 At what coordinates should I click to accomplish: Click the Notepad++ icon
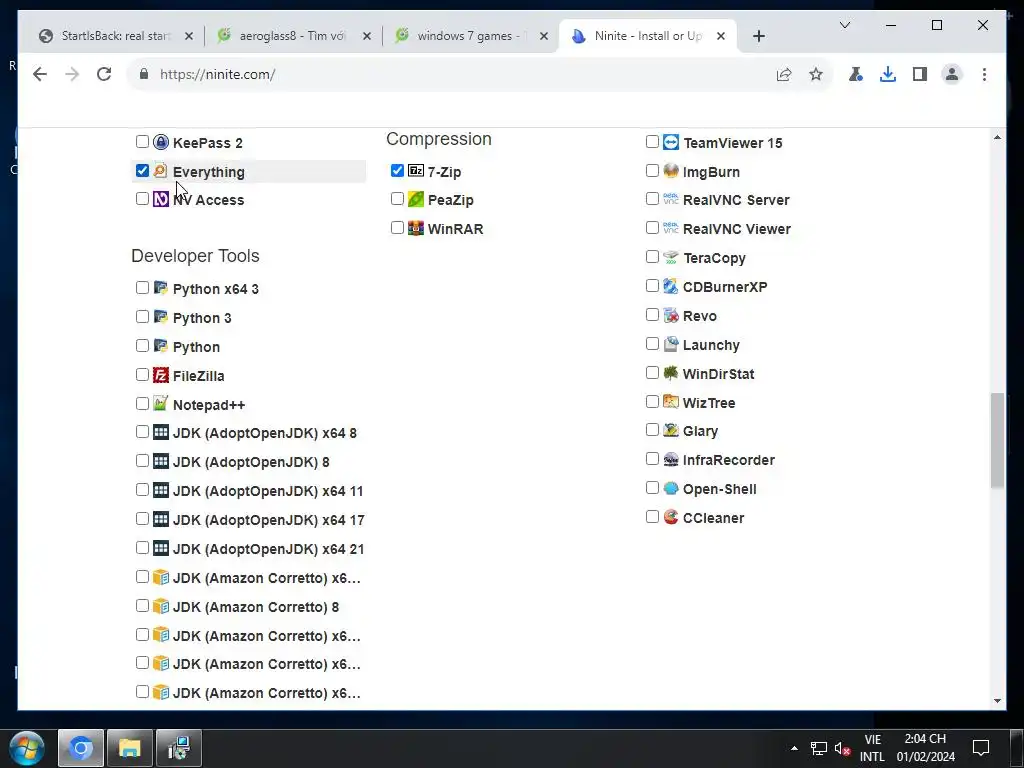[x=161, y=404]
